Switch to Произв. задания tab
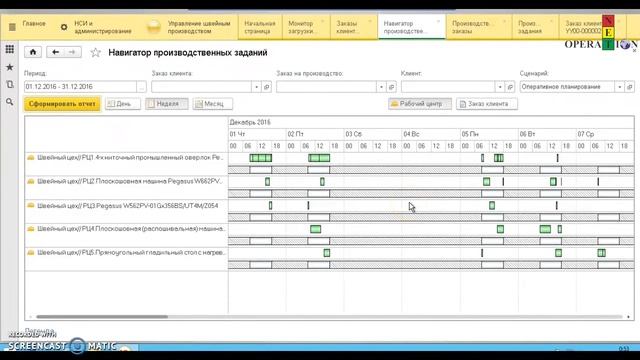The width and height of the screenshot is (640, 360). point(536,27)
